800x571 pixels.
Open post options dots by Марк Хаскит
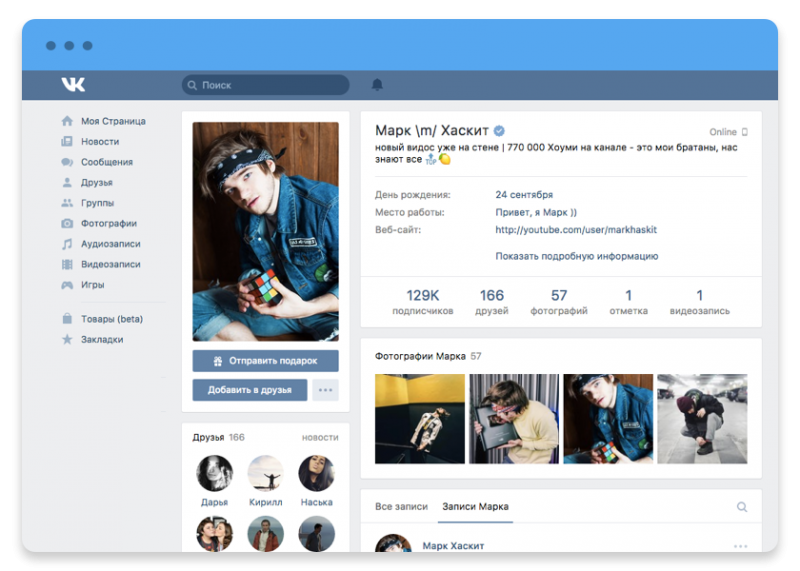pyautogui.click(x=740, y=547)
